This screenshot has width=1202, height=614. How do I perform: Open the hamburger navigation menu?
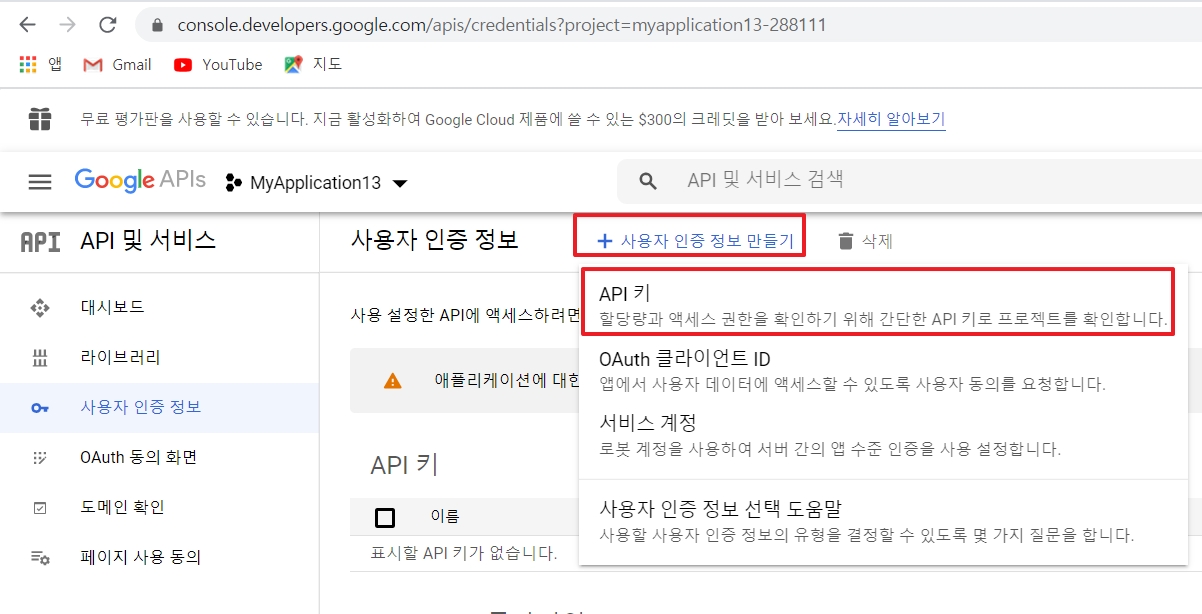[x=40, y=182]
